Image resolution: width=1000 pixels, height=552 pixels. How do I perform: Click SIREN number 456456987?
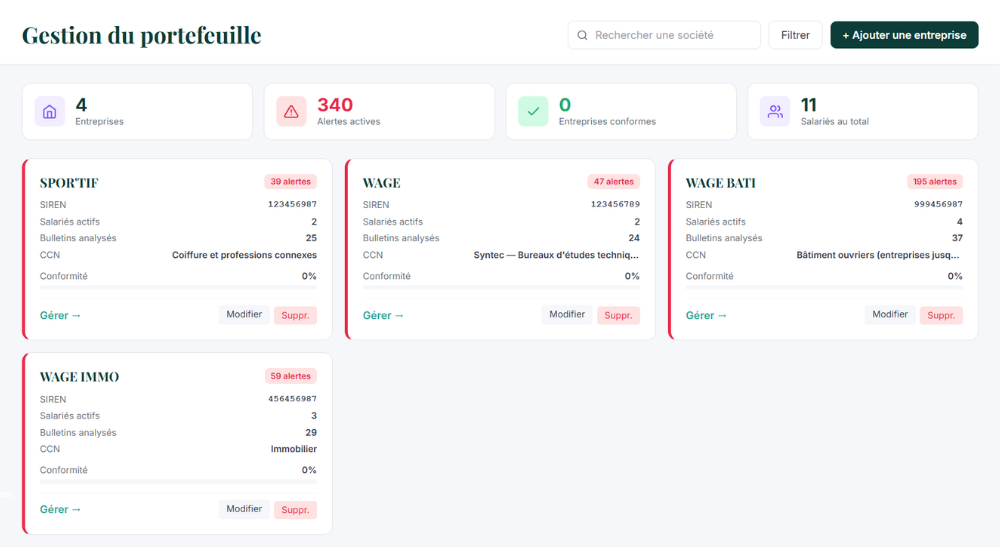tap(292, 399)
